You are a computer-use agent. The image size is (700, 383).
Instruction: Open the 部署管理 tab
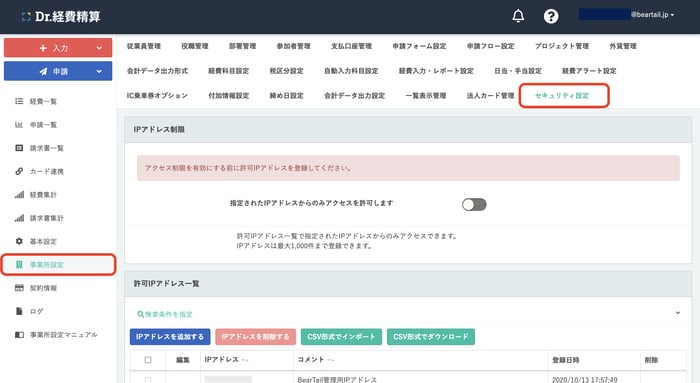point(242,46)
